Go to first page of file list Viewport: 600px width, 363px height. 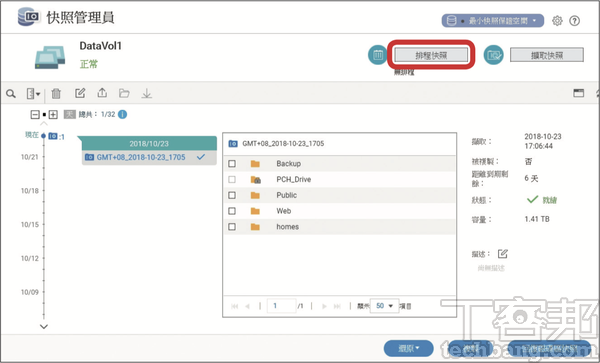coord(235,306)
